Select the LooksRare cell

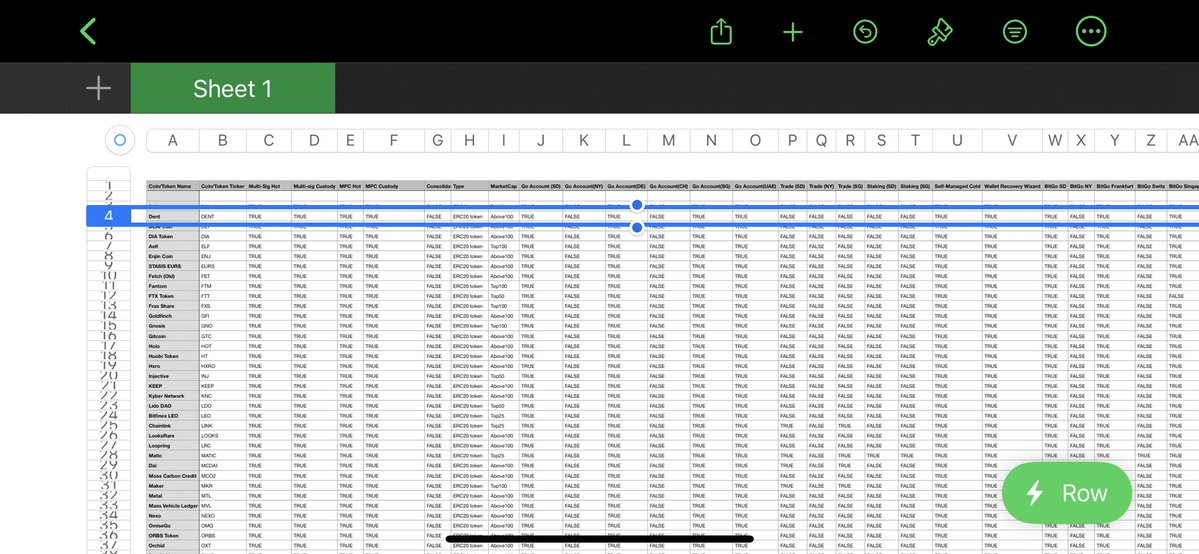[173, 435]
